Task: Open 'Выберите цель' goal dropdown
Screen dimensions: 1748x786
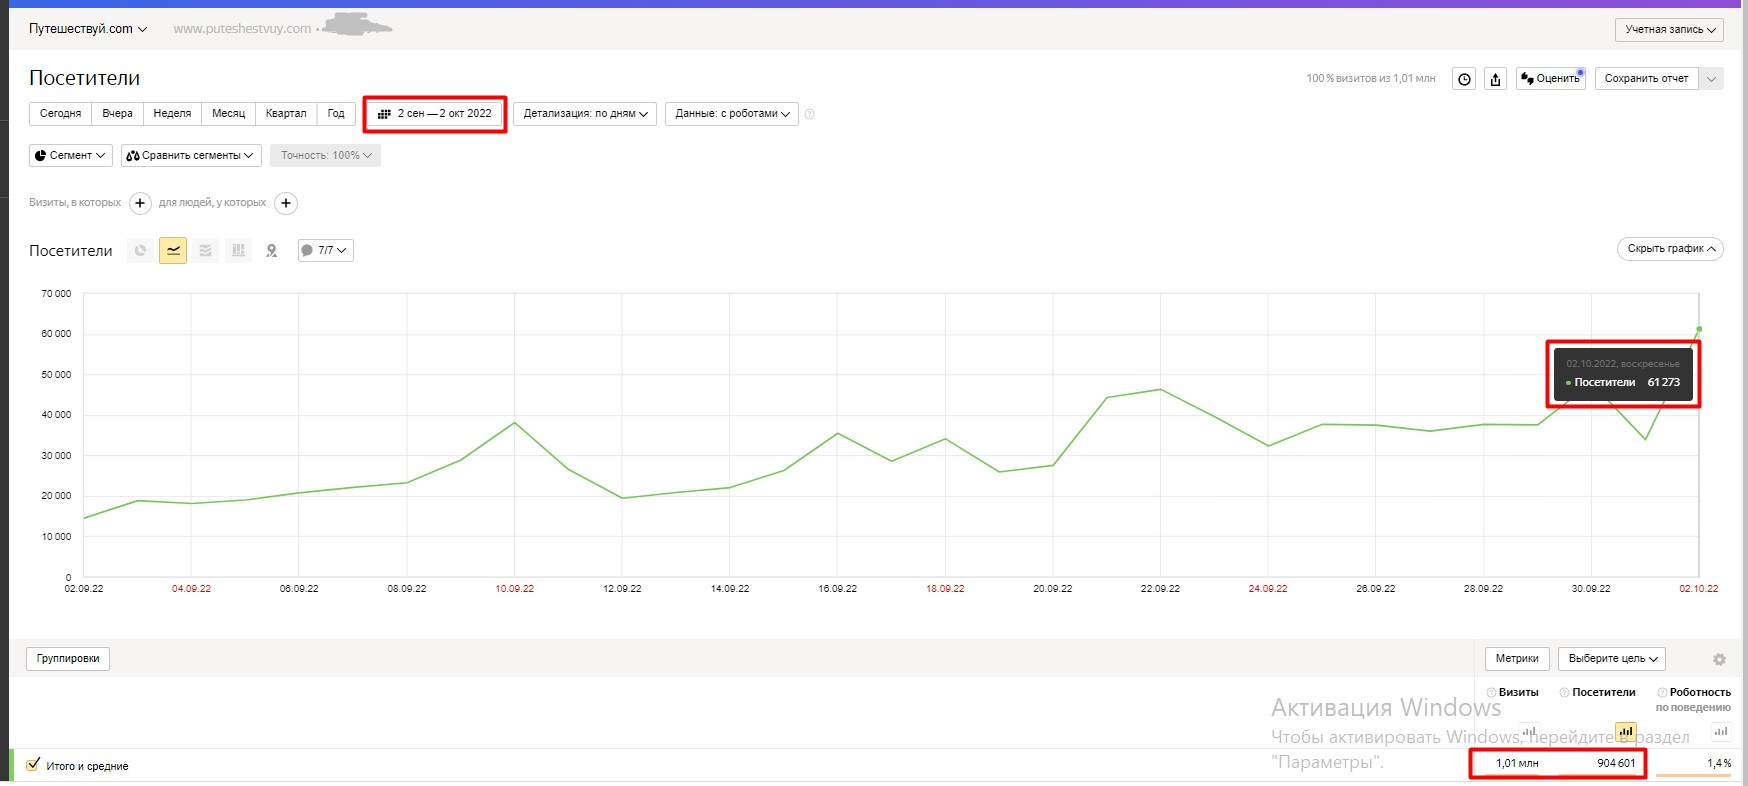Action: coord(1612,659)
